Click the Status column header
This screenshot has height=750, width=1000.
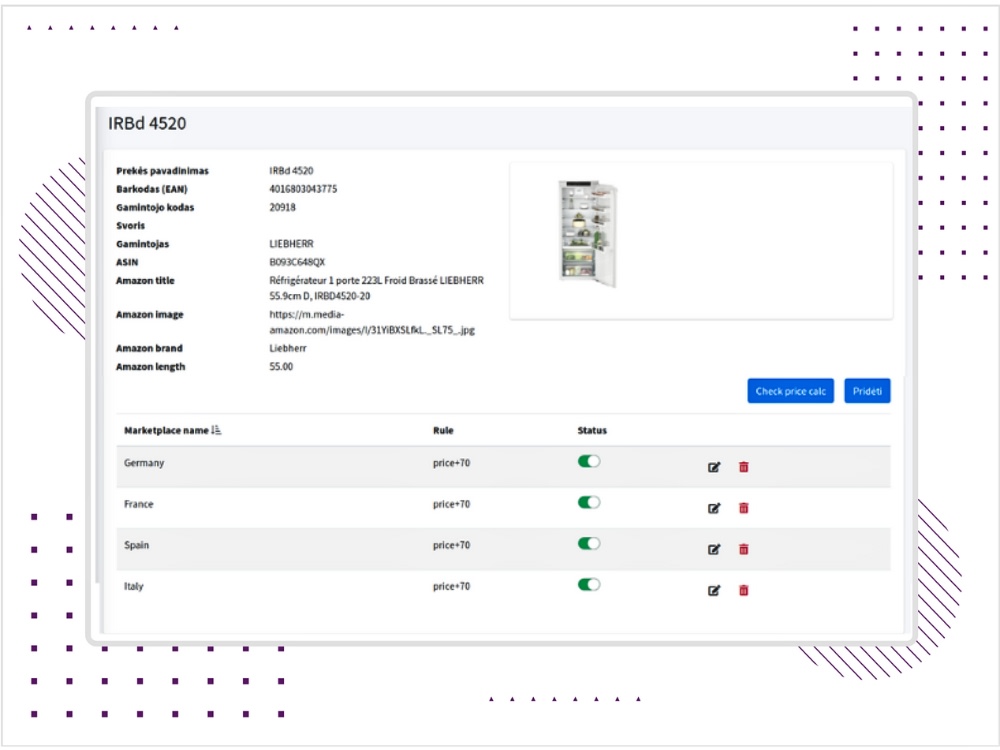coord(592,430)
